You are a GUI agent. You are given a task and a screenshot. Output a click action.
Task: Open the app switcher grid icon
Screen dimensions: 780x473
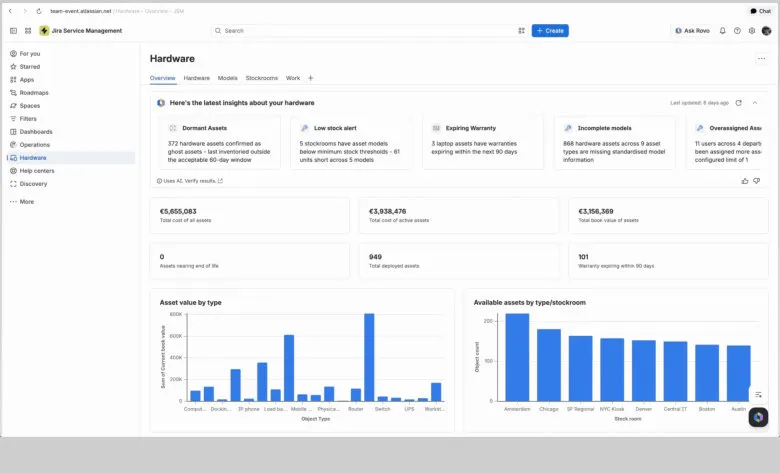28,31
